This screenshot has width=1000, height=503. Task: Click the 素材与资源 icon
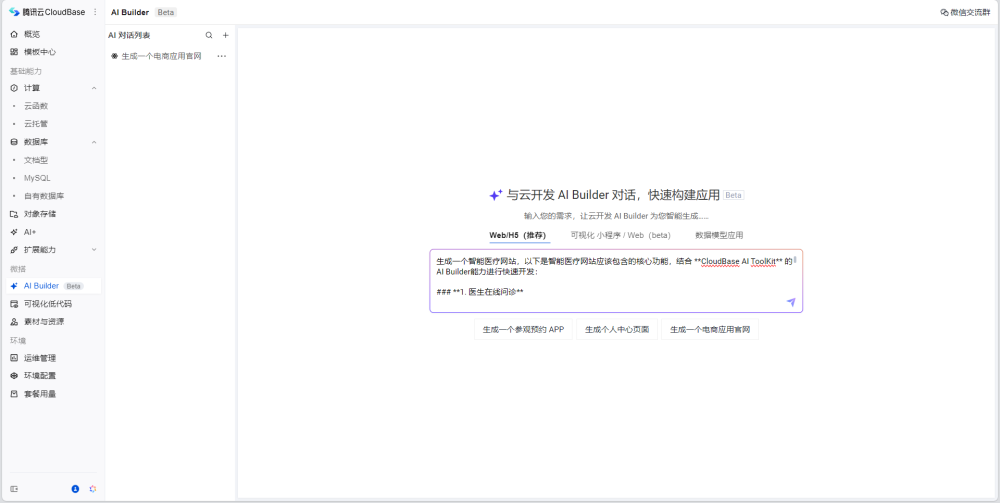[x=14, y=322]
